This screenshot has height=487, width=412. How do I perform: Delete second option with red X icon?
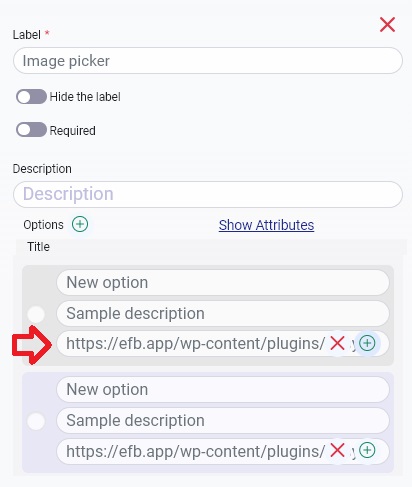click(x=337, y=451)
